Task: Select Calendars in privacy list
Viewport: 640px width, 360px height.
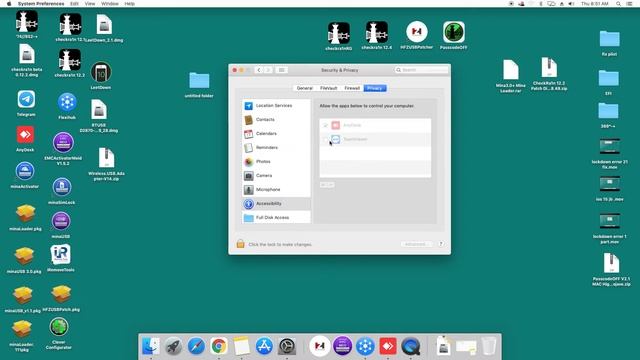Action: [x=276, y=133]
